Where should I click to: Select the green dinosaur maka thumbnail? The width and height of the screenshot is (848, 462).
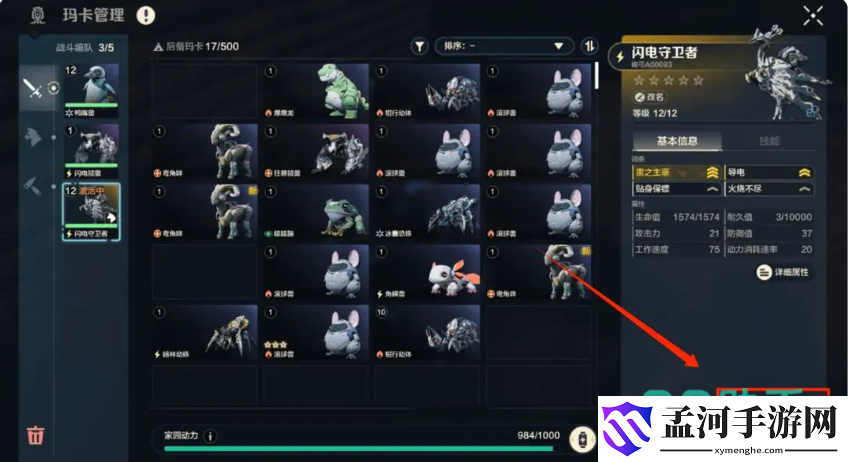tap(316, 91)
